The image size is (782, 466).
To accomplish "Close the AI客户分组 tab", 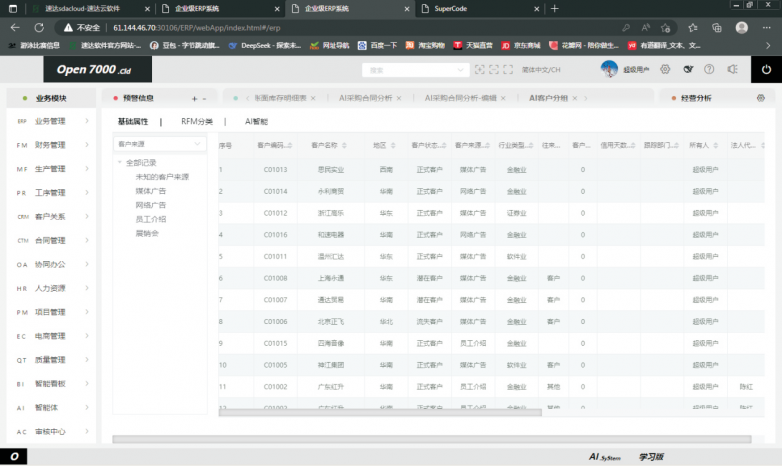I will pyautogui.click(x=576, y=98).
